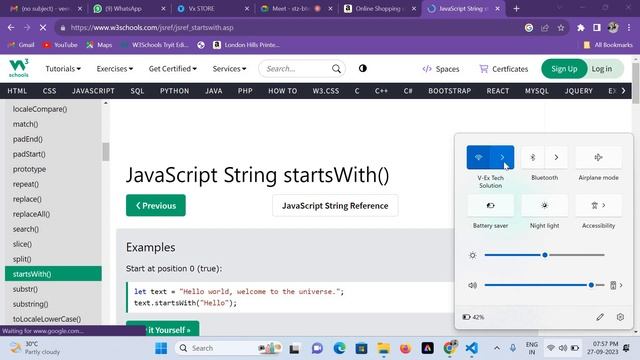The width and height of the screenshot is (640, 360).
Task: Adjust volume slider
Action: [544, 285]
